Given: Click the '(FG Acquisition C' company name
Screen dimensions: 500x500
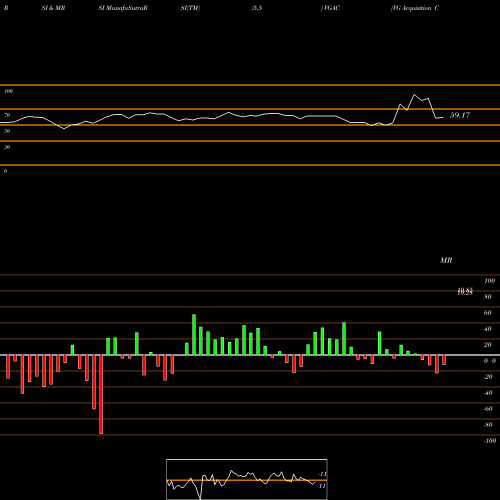Looking at the screenshot, I should tap(415, 8).
